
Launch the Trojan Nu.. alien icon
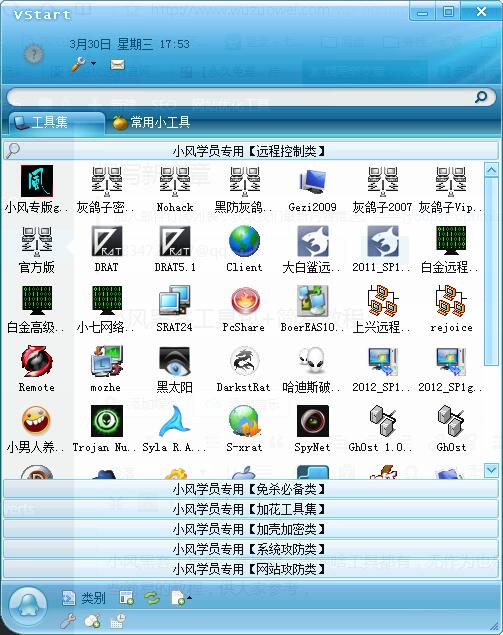click(x=107, y=421)
